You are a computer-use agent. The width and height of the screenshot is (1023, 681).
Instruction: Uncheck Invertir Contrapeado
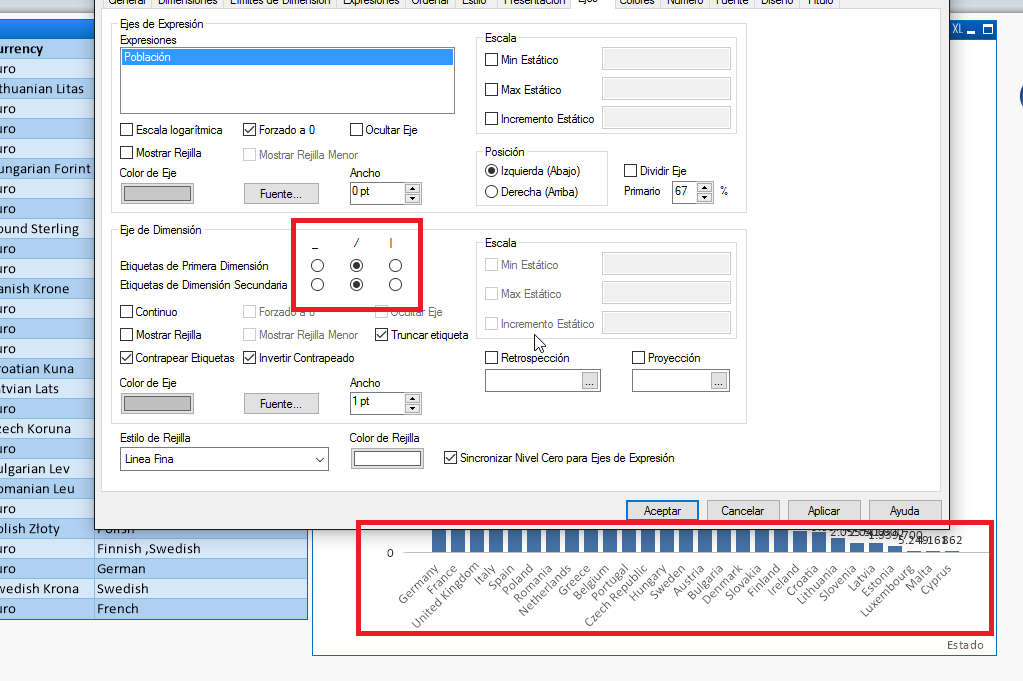tap(249, 357)
